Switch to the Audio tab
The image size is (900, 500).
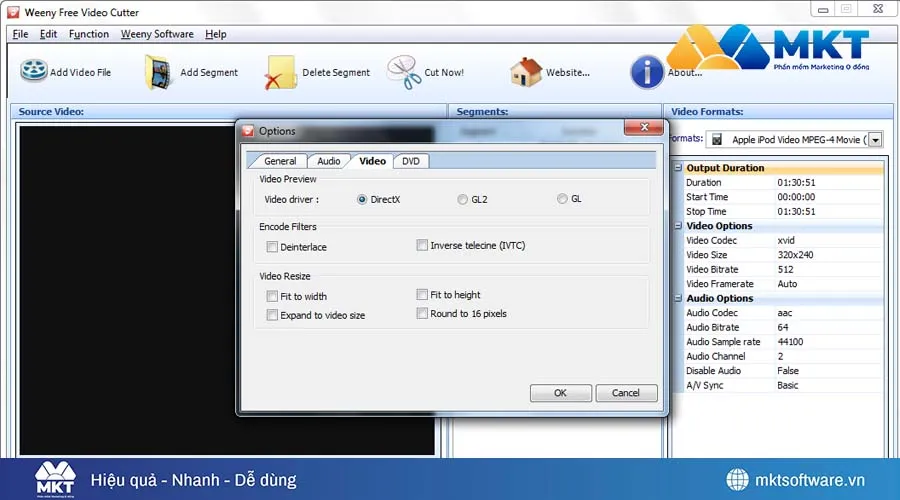(x=328, y=161)
